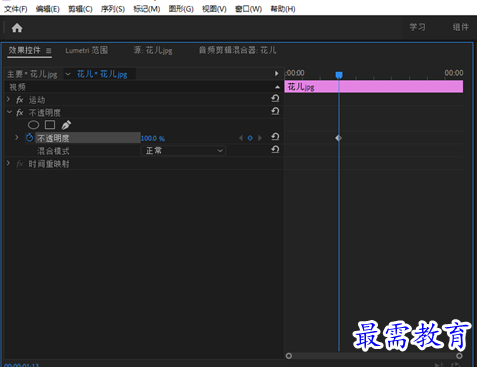Open the 混合模式 dropdown showing 正常
This screenshot has width=477, height=367.
click(x=183, y=151)
